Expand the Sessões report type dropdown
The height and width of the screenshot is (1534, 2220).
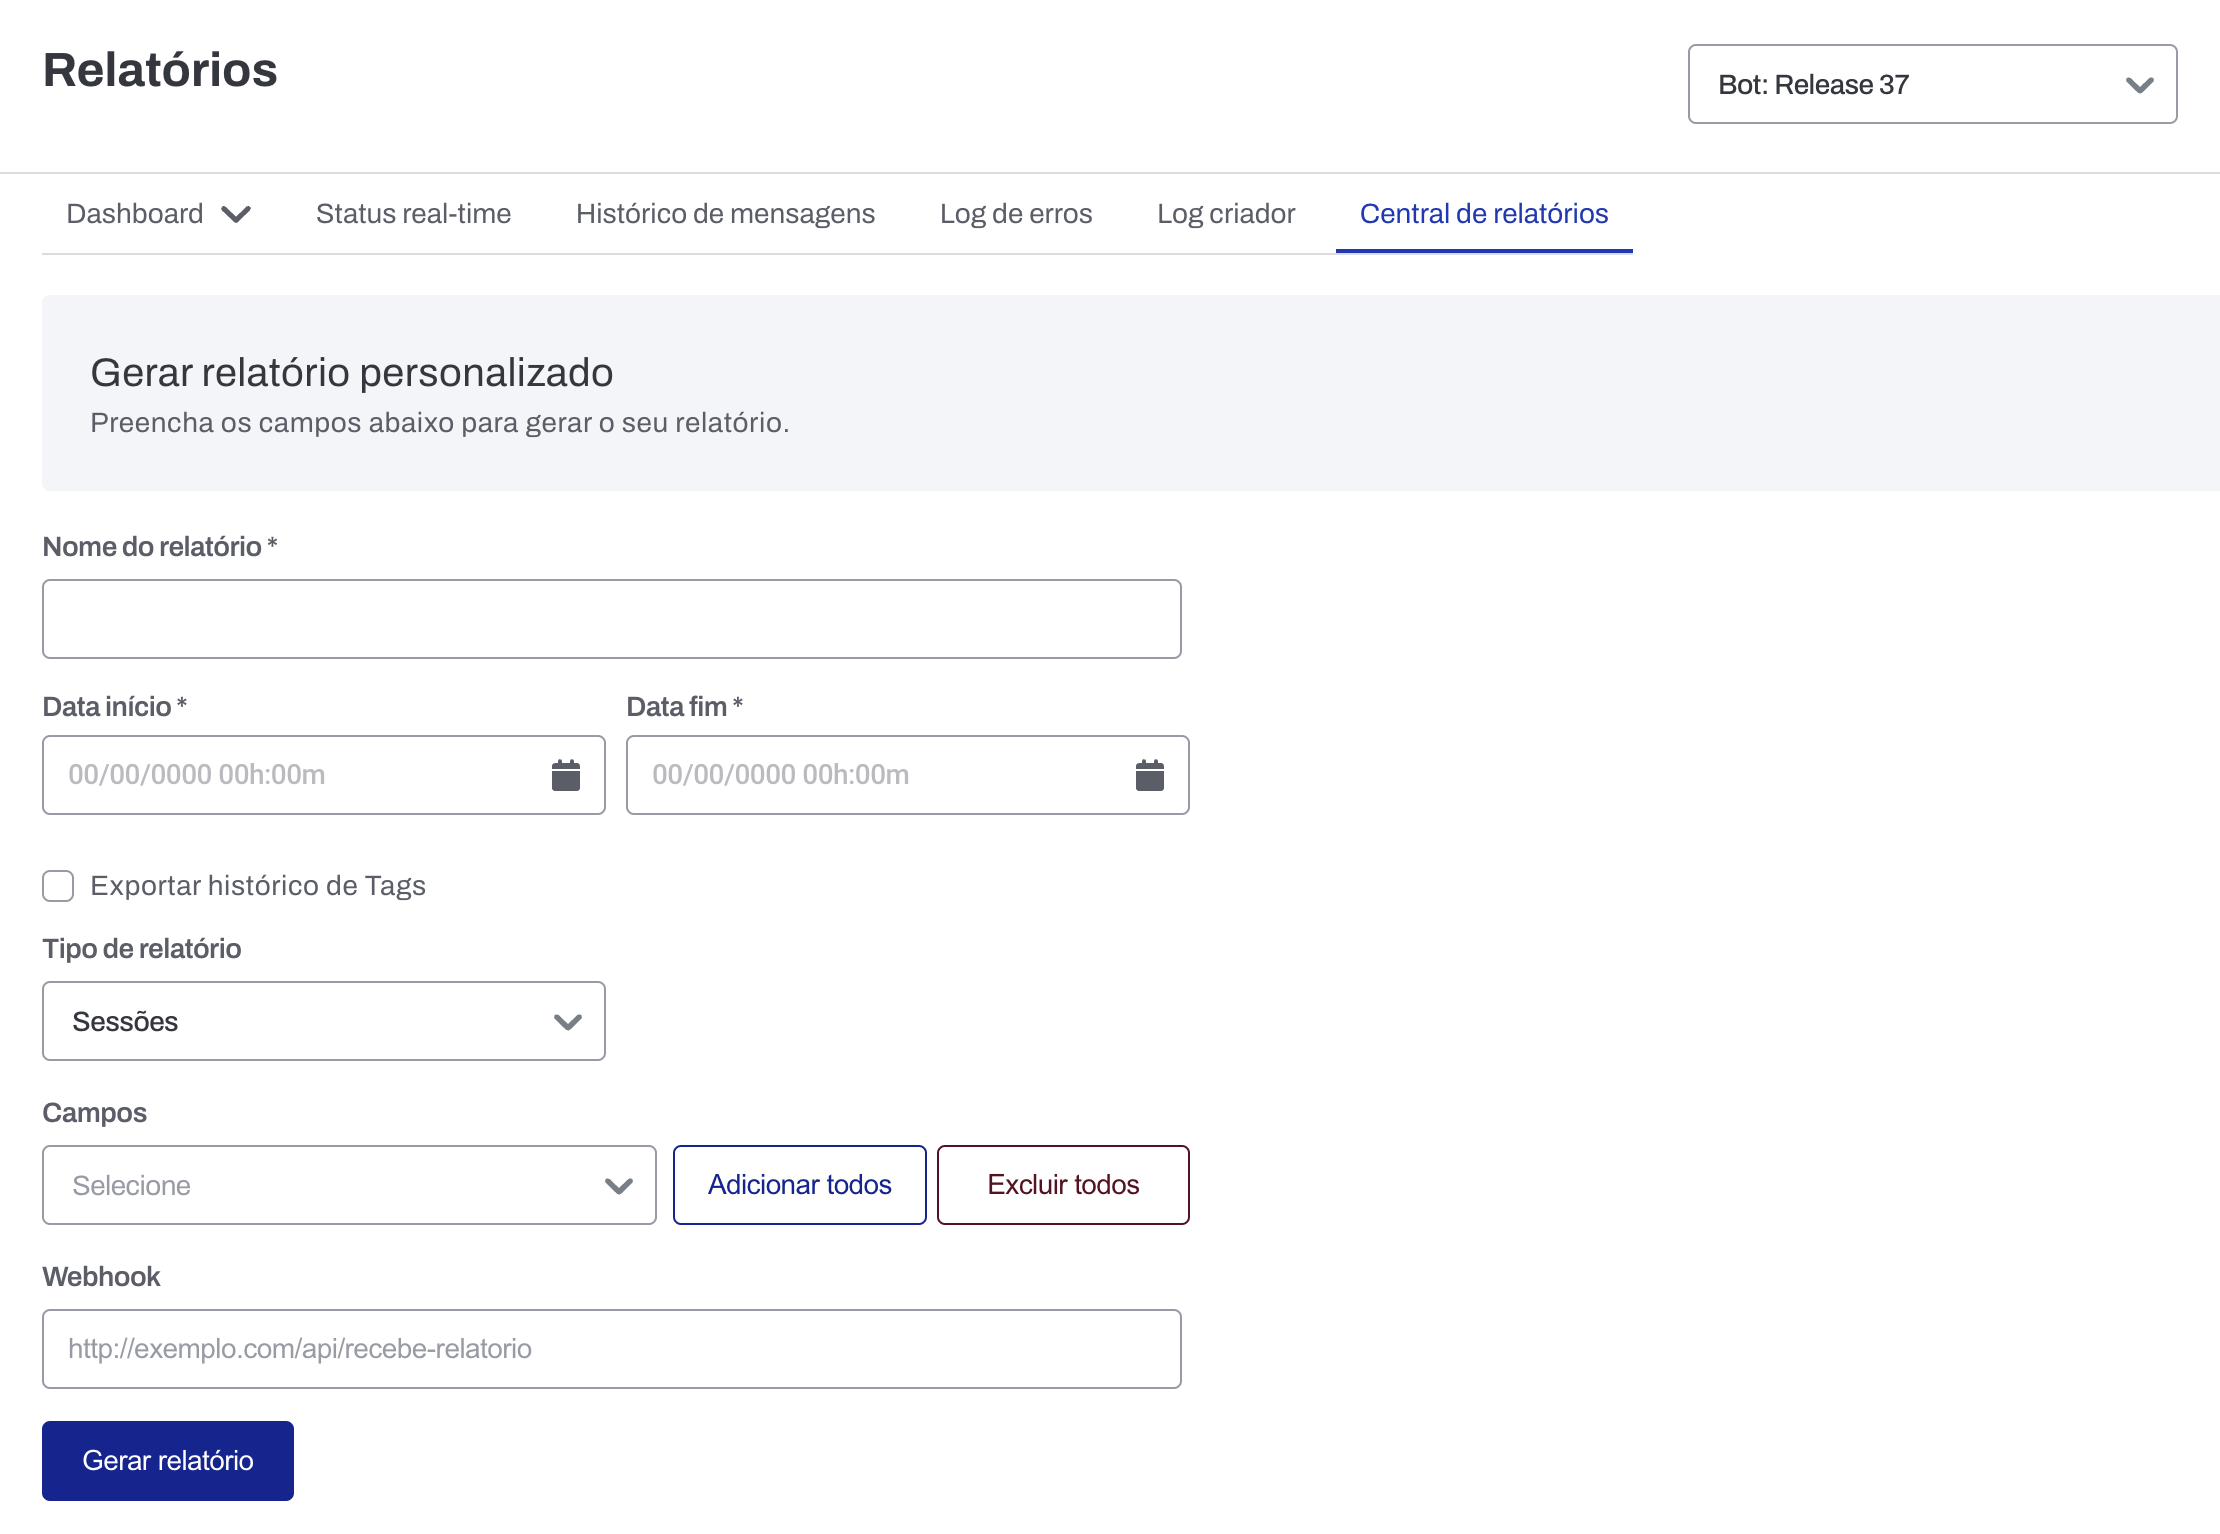tap(322, 1022)
